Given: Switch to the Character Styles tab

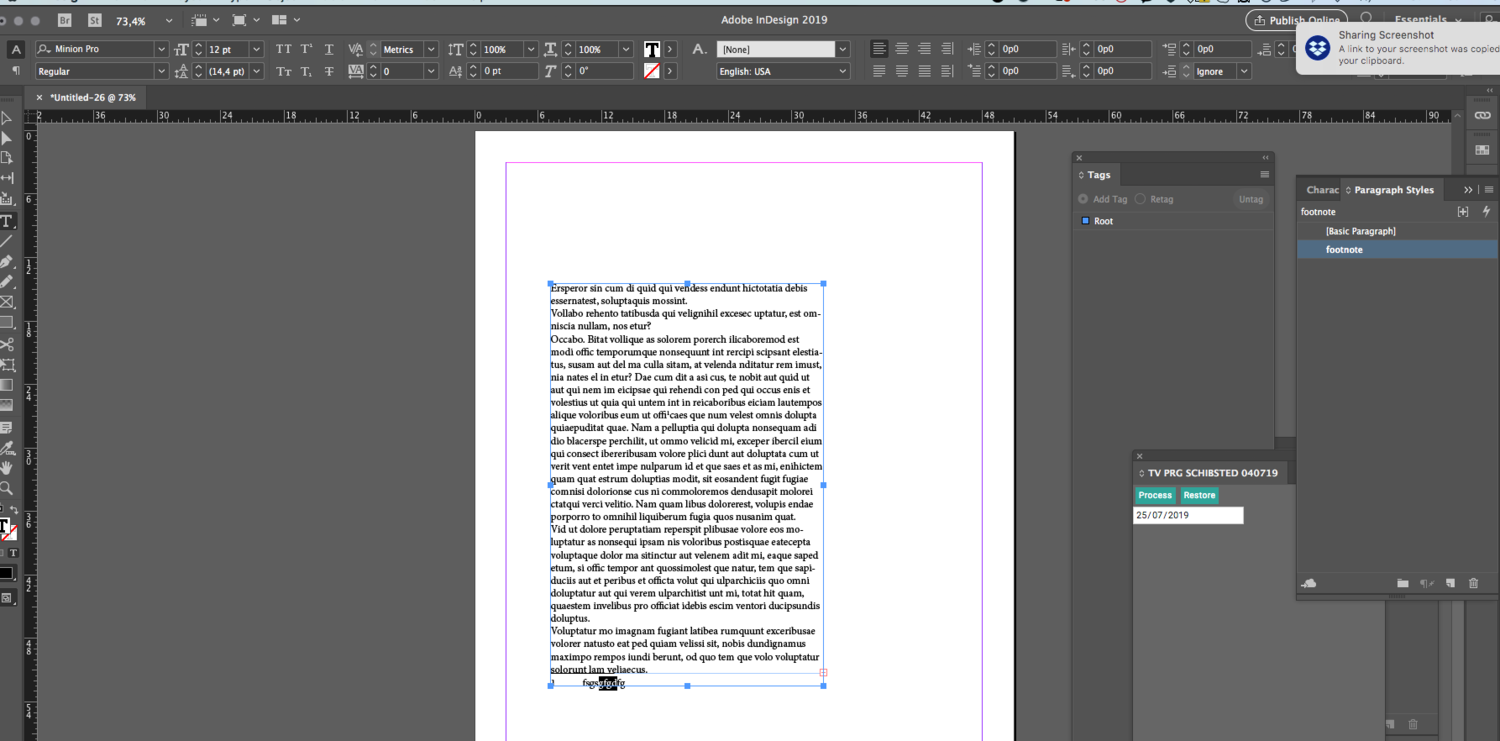Looking at the screenshot, I should point(1321,190).
